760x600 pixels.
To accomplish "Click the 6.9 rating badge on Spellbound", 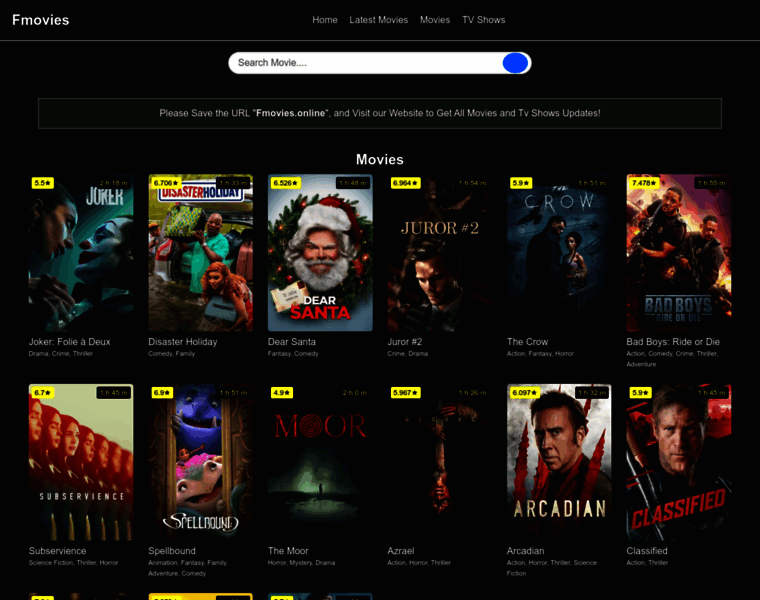I will pos(162,393).
